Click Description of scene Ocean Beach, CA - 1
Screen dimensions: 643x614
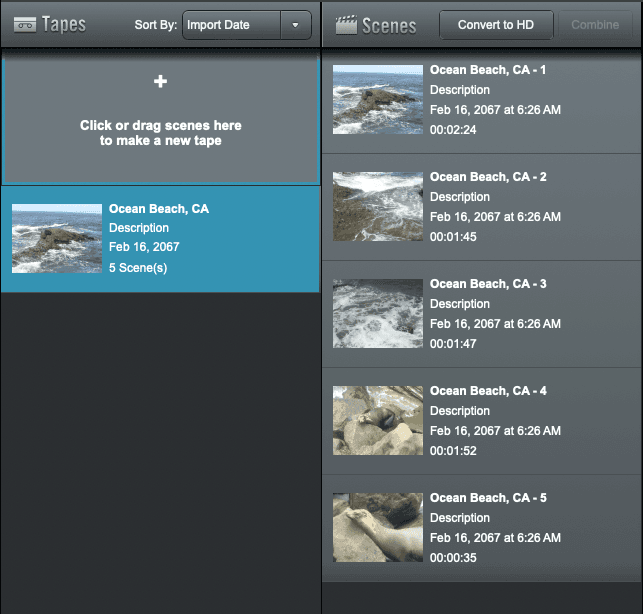(x=460, y=90)
